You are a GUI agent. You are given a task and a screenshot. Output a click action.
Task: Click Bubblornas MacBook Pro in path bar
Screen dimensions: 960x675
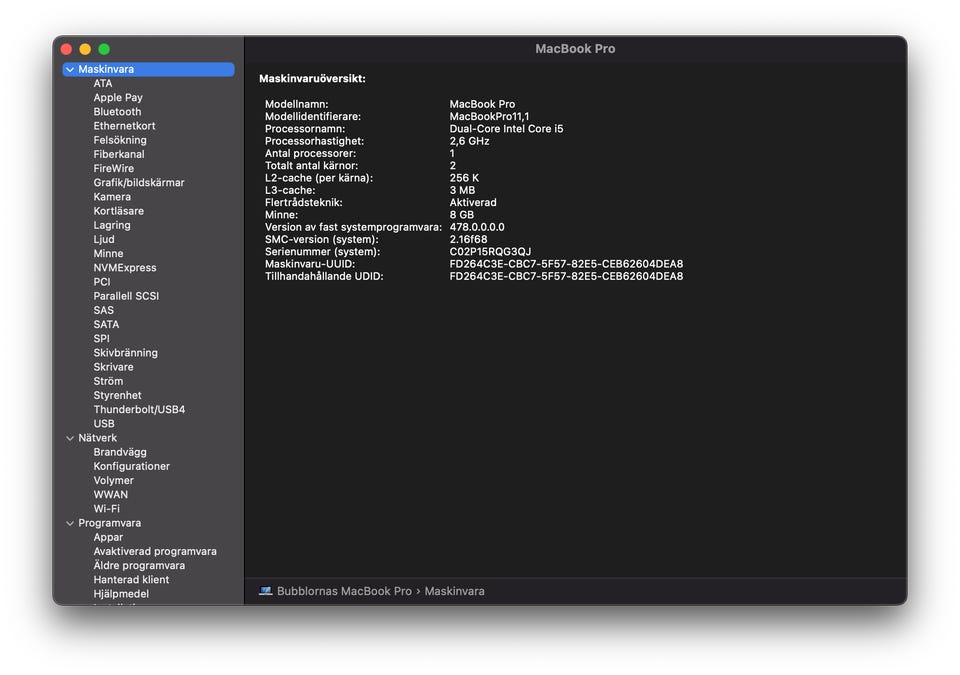click(x=344, y=591)
